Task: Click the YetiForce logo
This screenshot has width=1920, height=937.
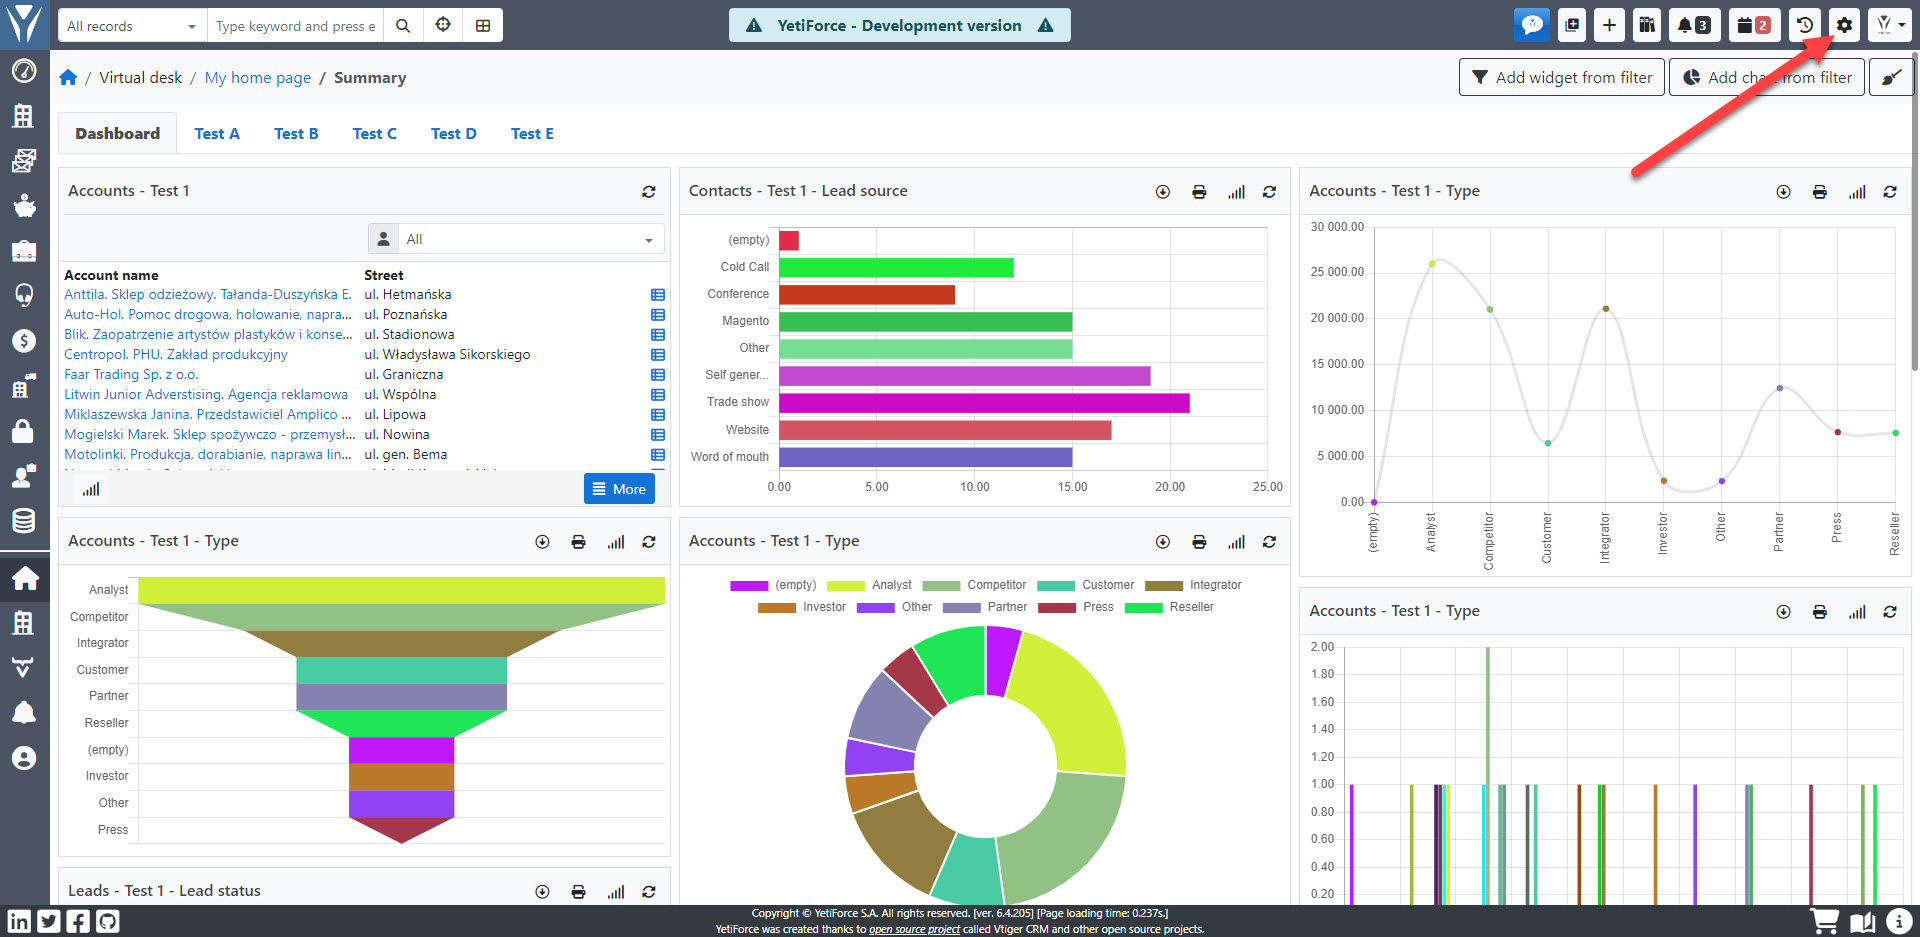Action: point(24,24)
